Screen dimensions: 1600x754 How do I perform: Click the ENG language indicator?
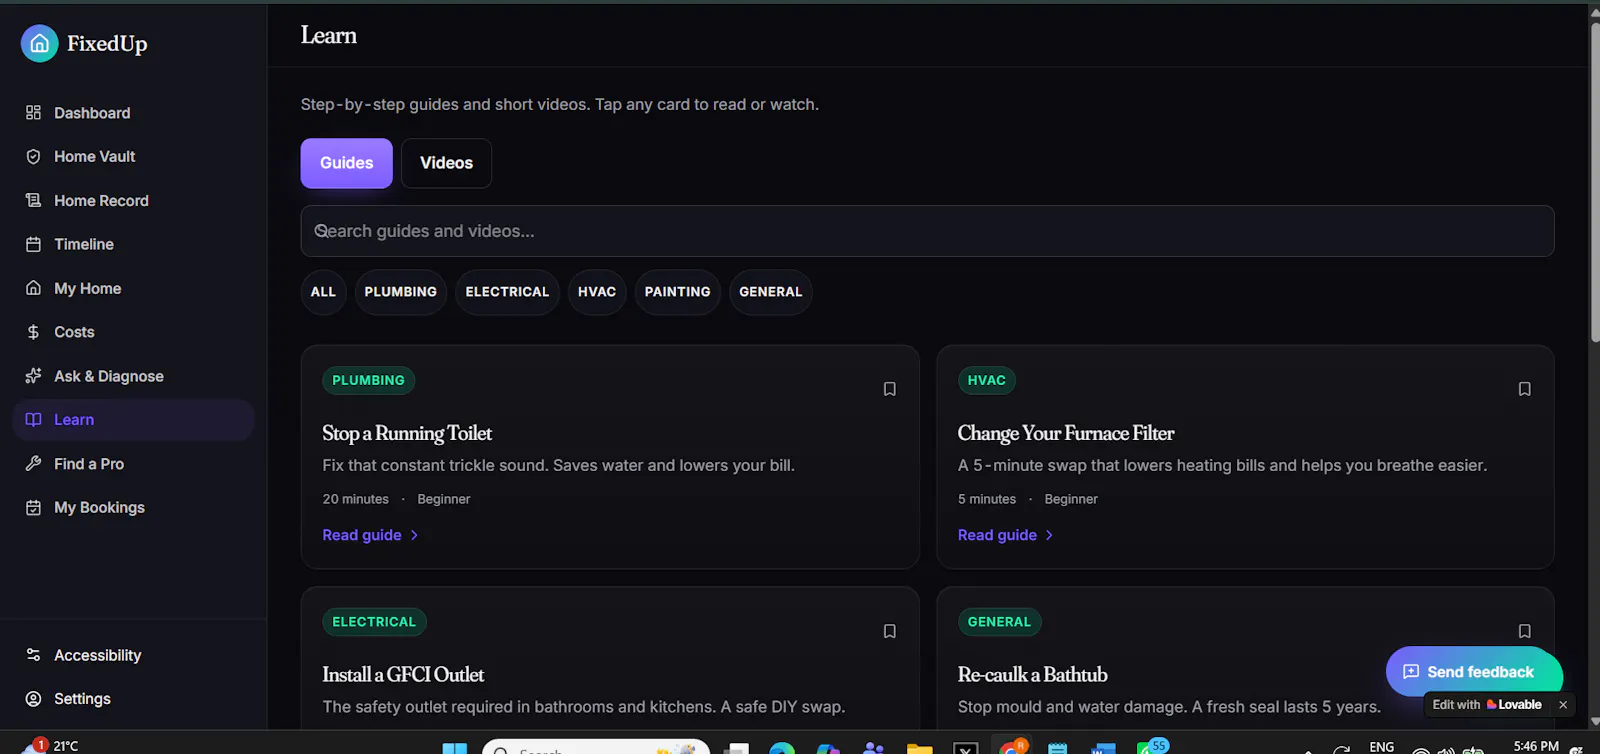point(1382,747)
